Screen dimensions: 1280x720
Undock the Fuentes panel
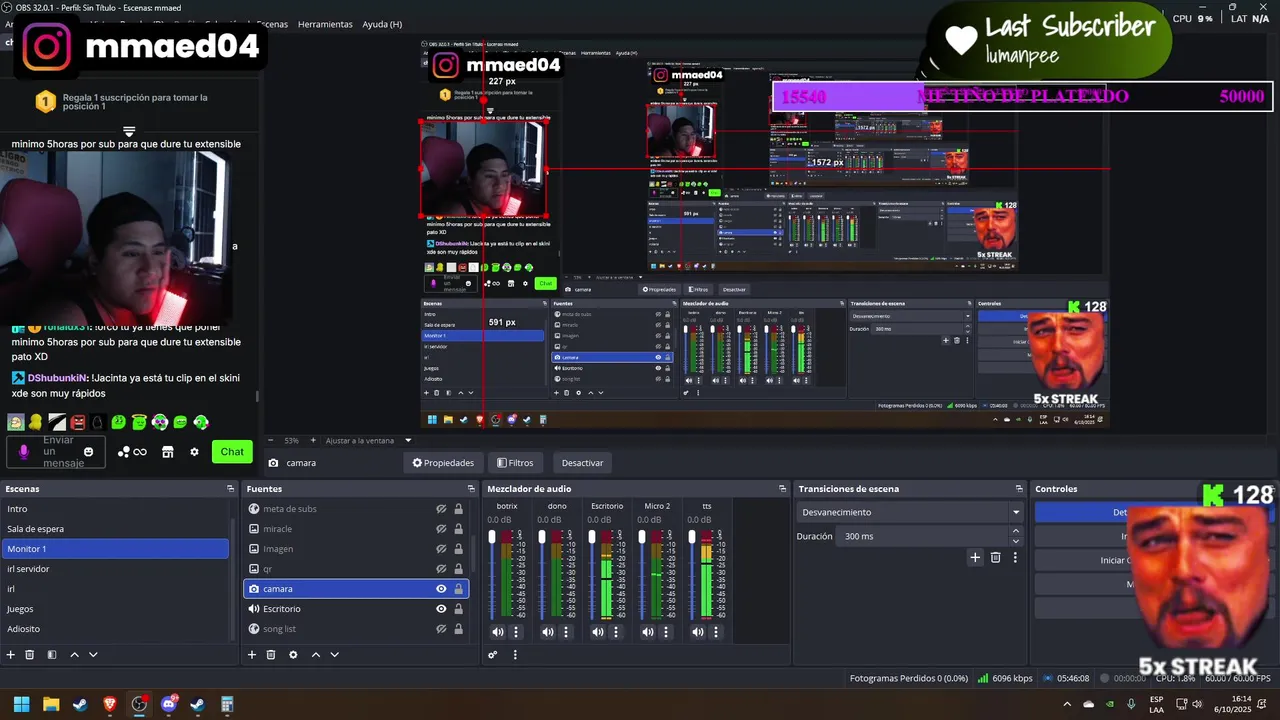tap(471, 489)
